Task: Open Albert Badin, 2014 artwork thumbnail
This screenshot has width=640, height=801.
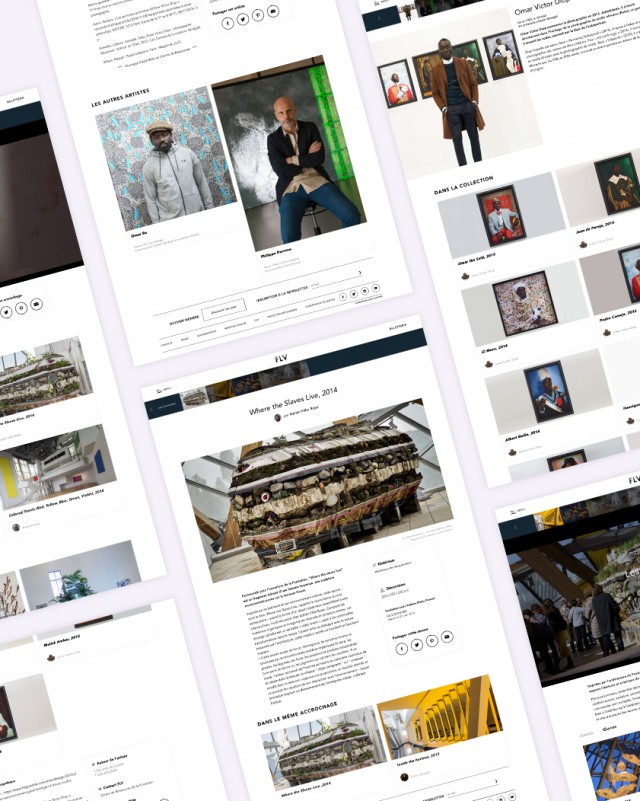Action: click(x=549, y=391)
